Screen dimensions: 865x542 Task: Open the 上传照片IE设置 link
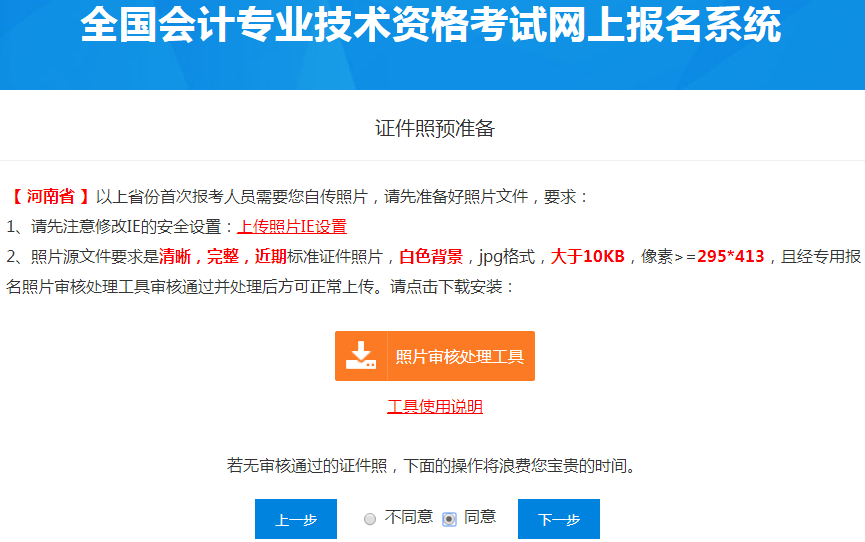tap(292, 227)
